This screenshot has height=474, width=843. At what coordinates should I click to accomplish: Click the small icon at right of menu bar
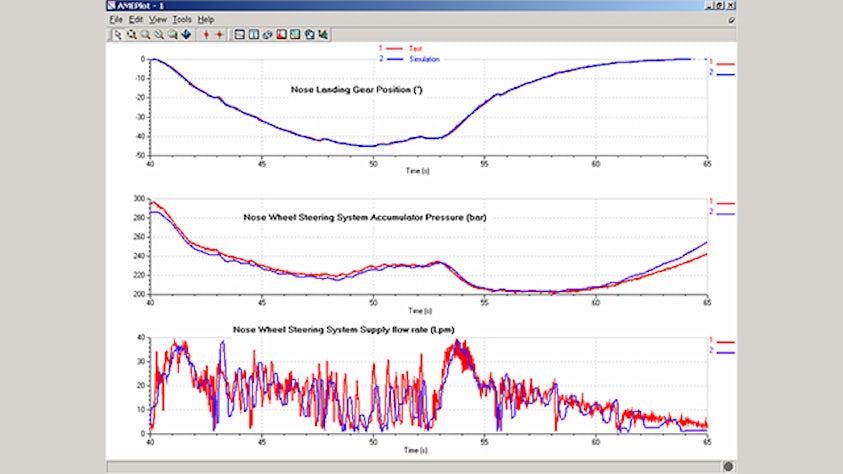[731, 20]
